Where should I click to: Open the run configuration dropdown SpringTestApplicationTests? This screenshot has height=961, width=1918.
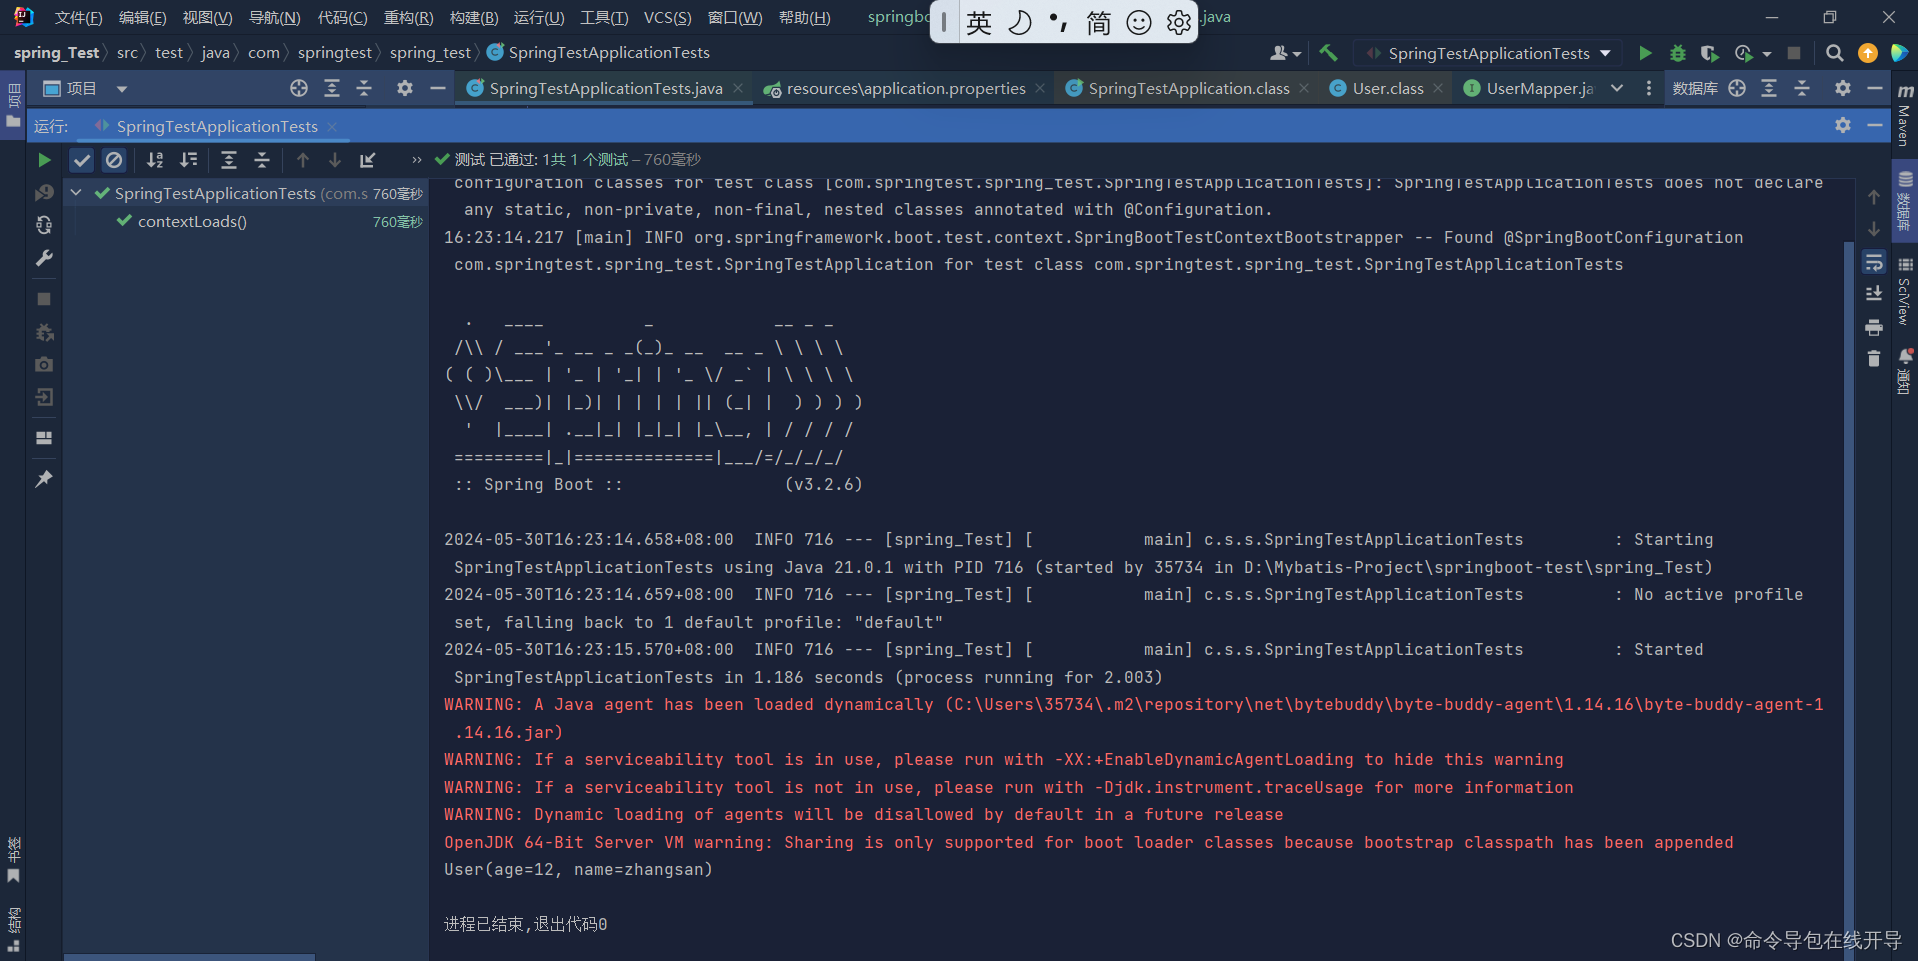[1488, 53]
